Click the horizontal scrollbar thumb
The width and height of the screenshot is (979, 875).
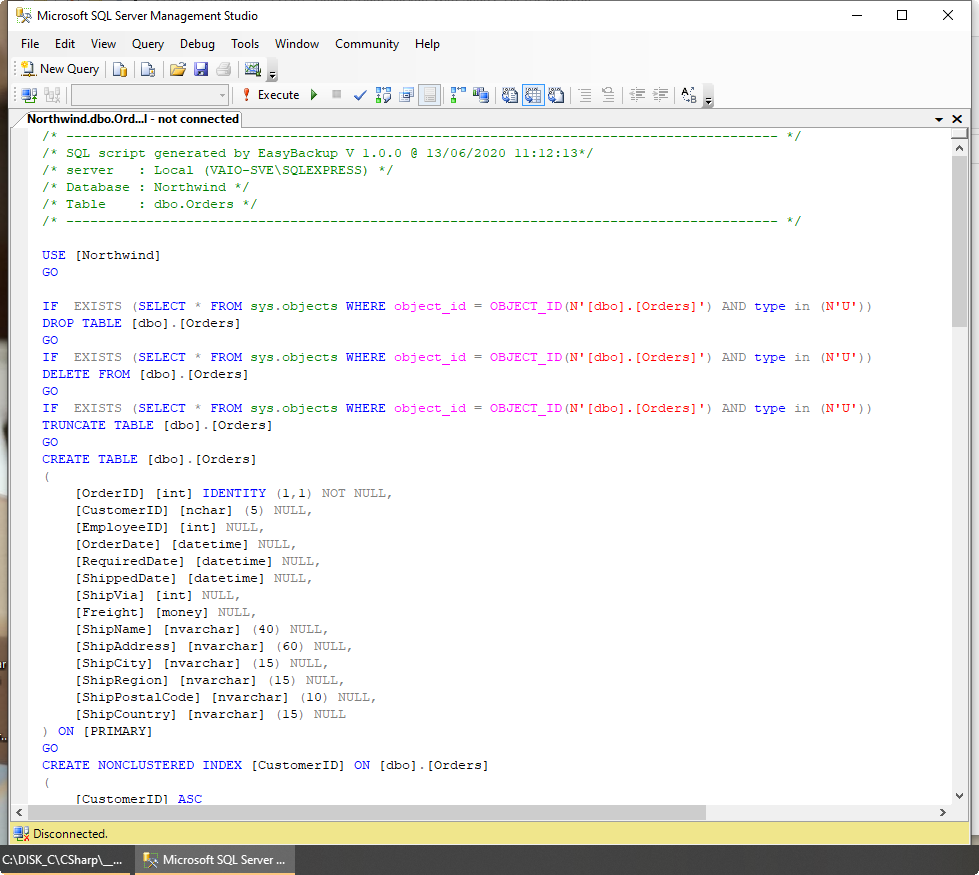coord(367,813)
